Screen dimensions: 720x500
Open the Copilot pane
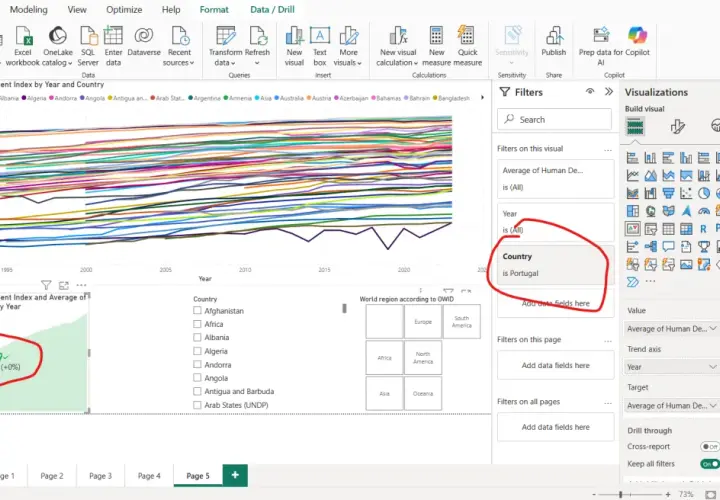click(637, 41)
